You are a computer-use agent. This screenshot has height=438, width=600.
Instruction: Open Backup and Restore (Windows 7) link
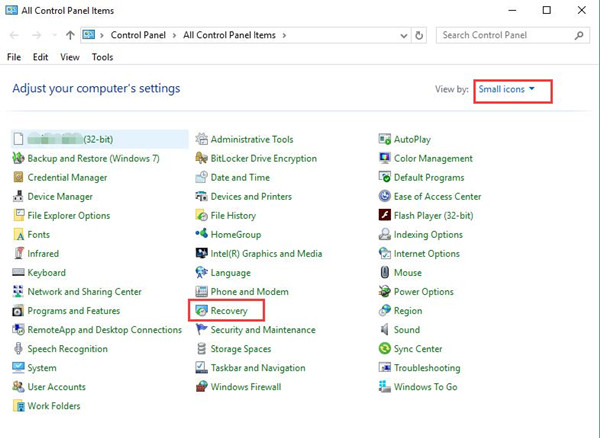click(x=93, y=158)
